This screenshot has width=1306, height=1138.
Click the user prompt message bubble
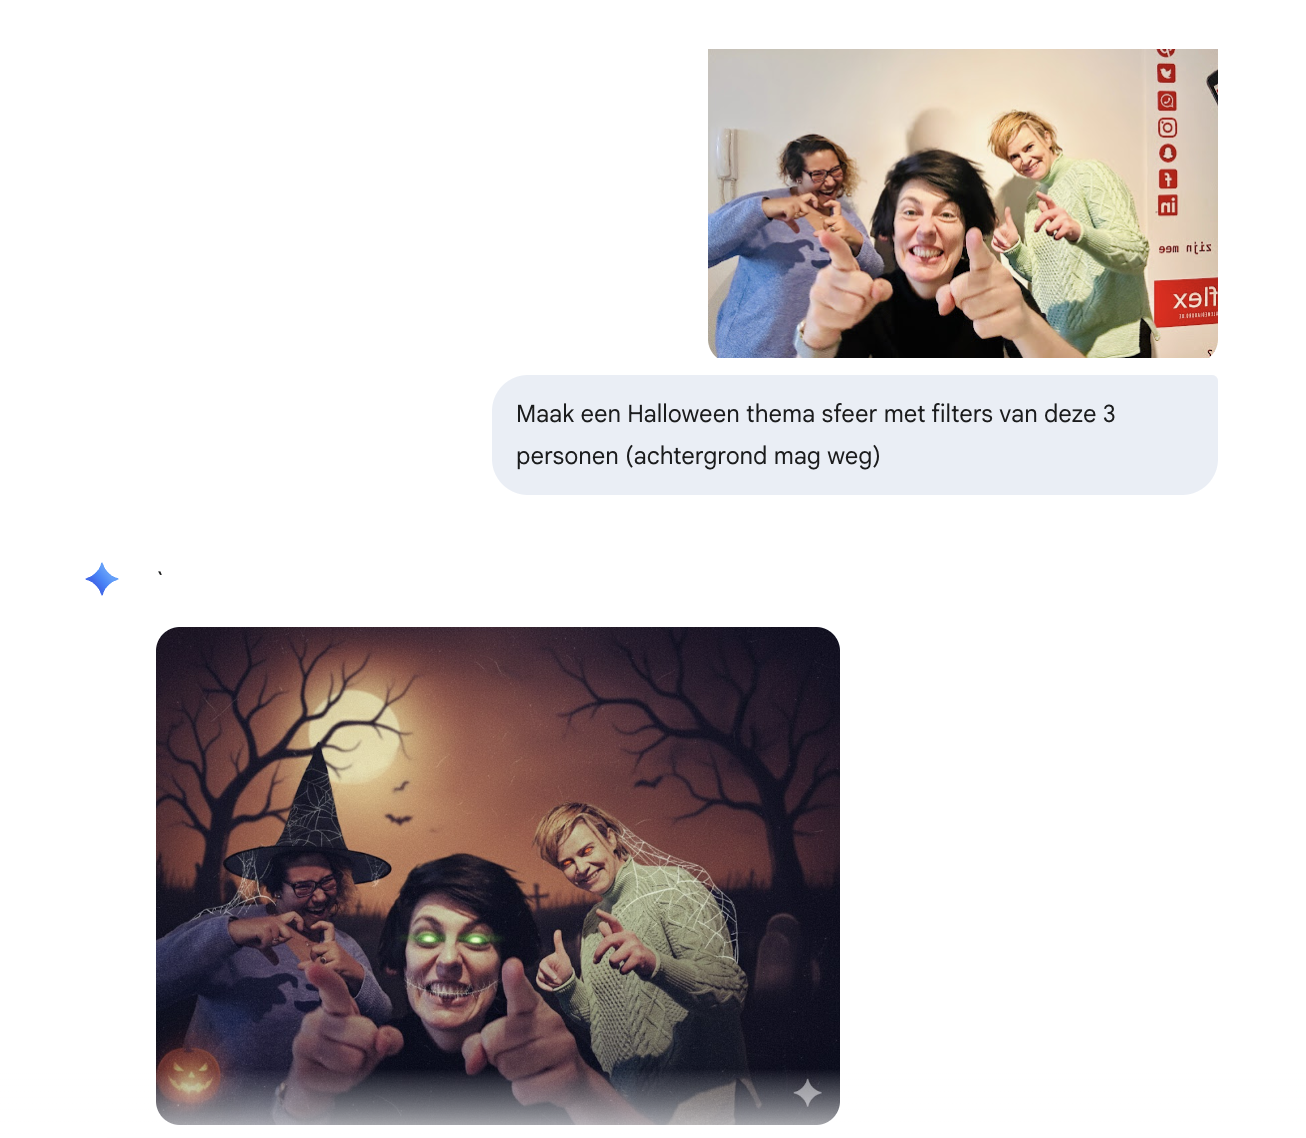coord(854,435)
